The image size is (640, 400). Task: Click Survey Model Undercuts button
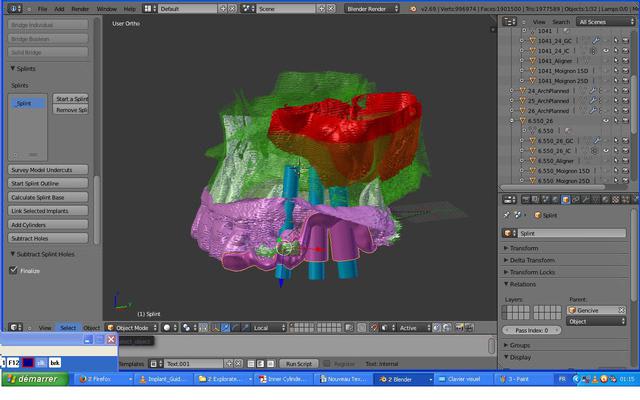pyautogui.click(x=48, y=170)
